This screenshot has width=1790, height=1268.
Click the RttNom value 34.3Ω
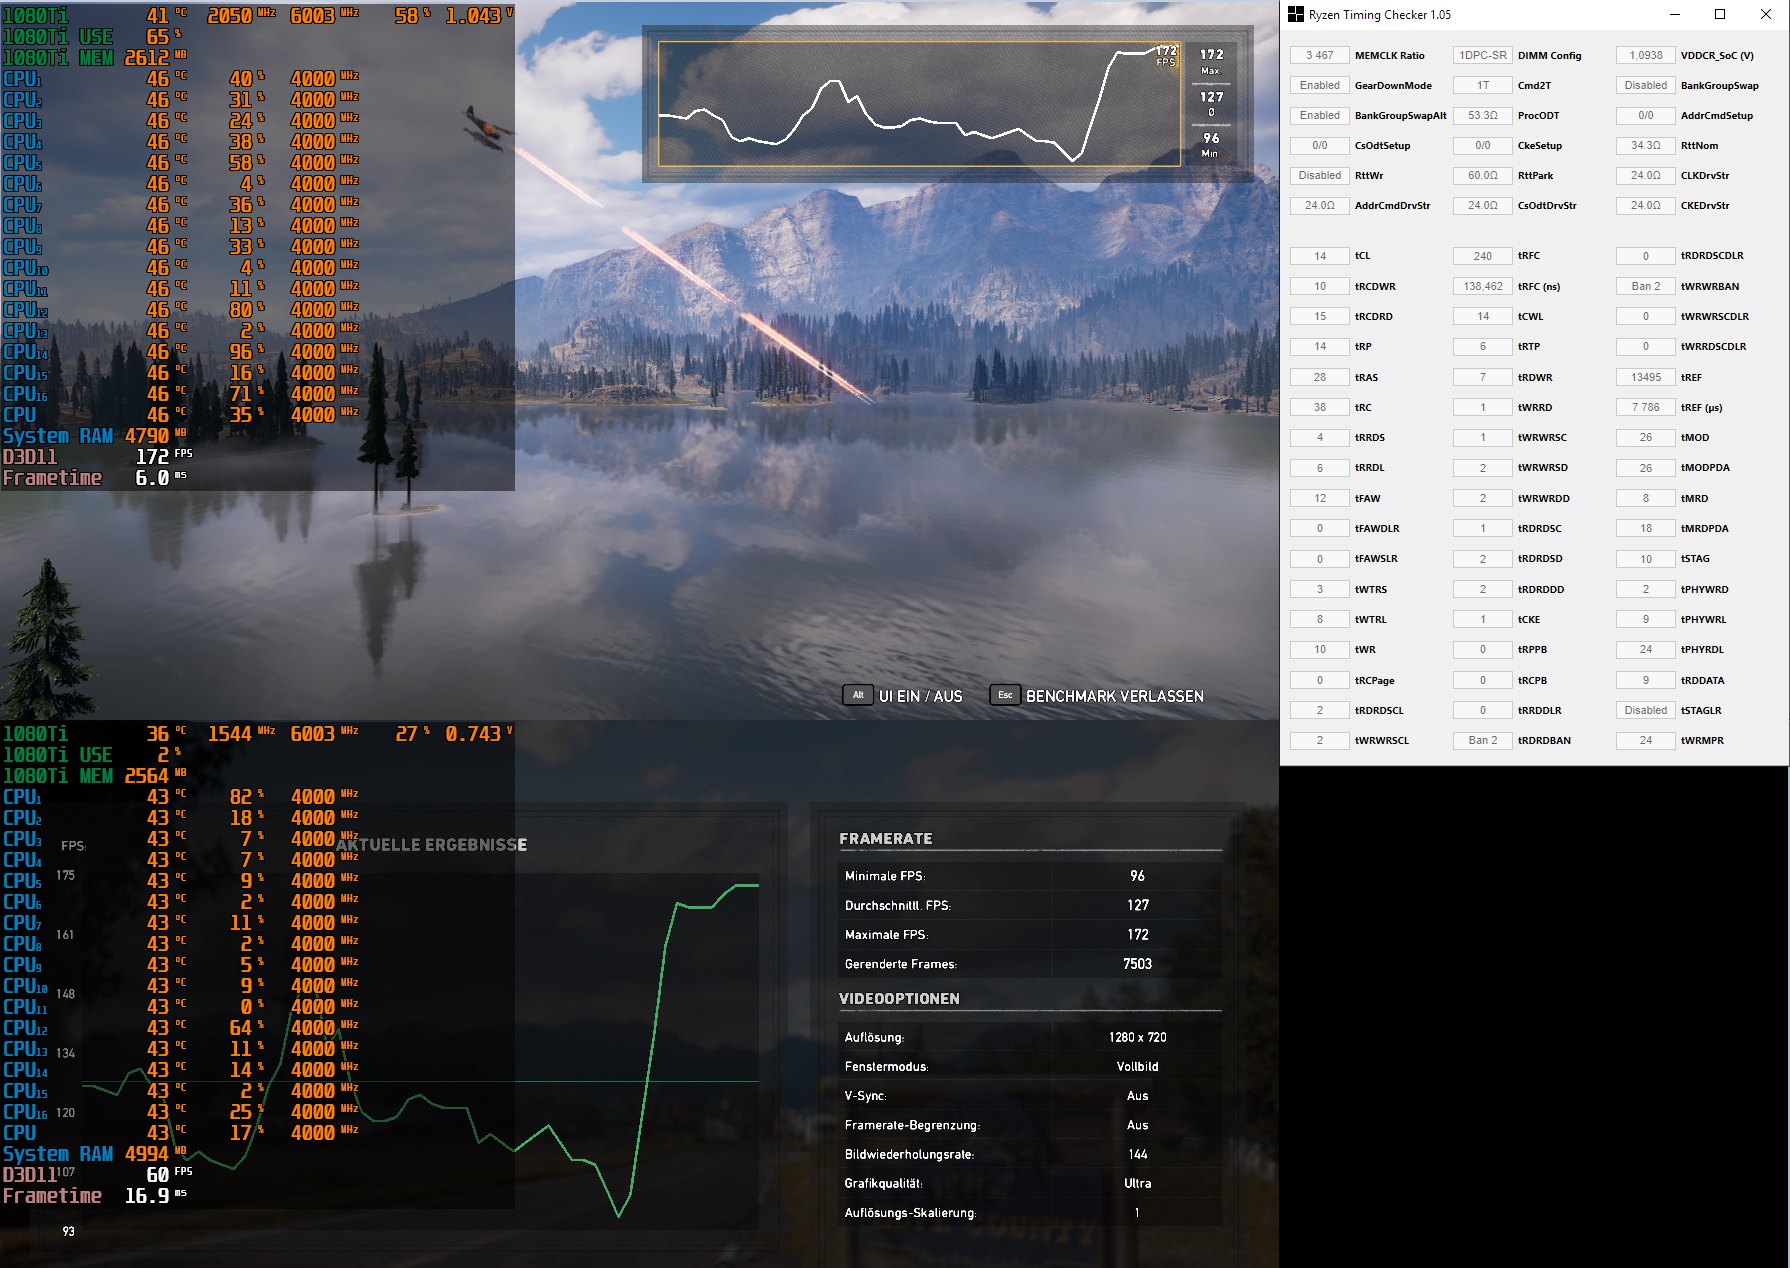[x=1646, y=146]
